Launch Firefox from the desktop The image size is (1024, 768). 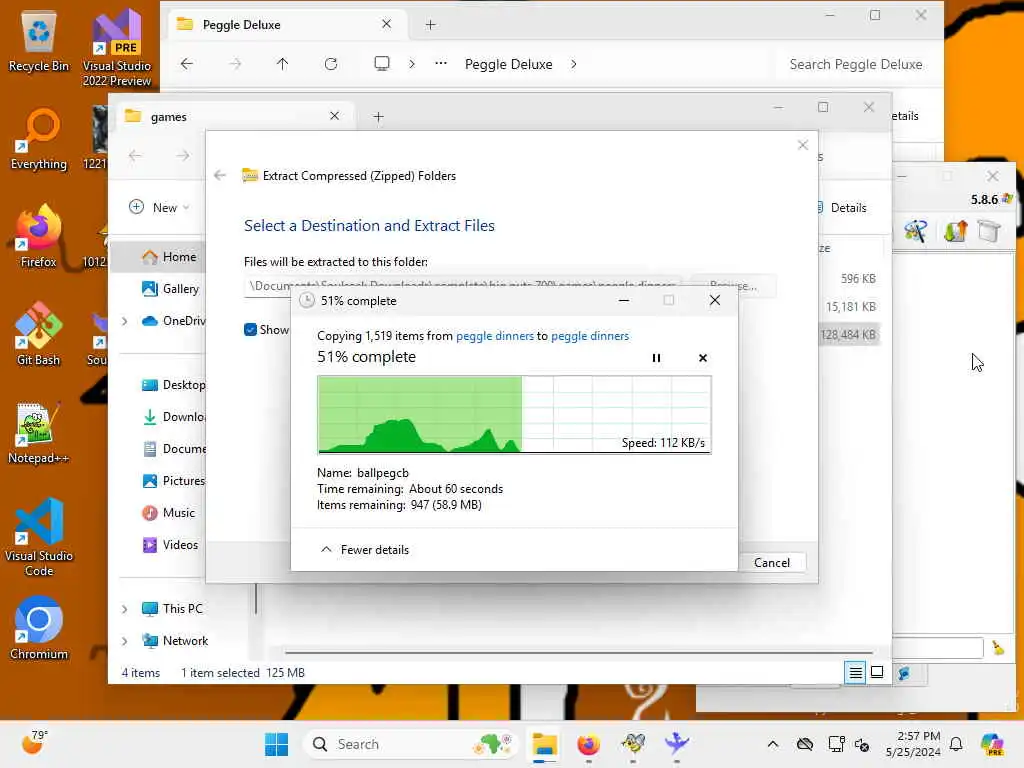coord(39,236)
